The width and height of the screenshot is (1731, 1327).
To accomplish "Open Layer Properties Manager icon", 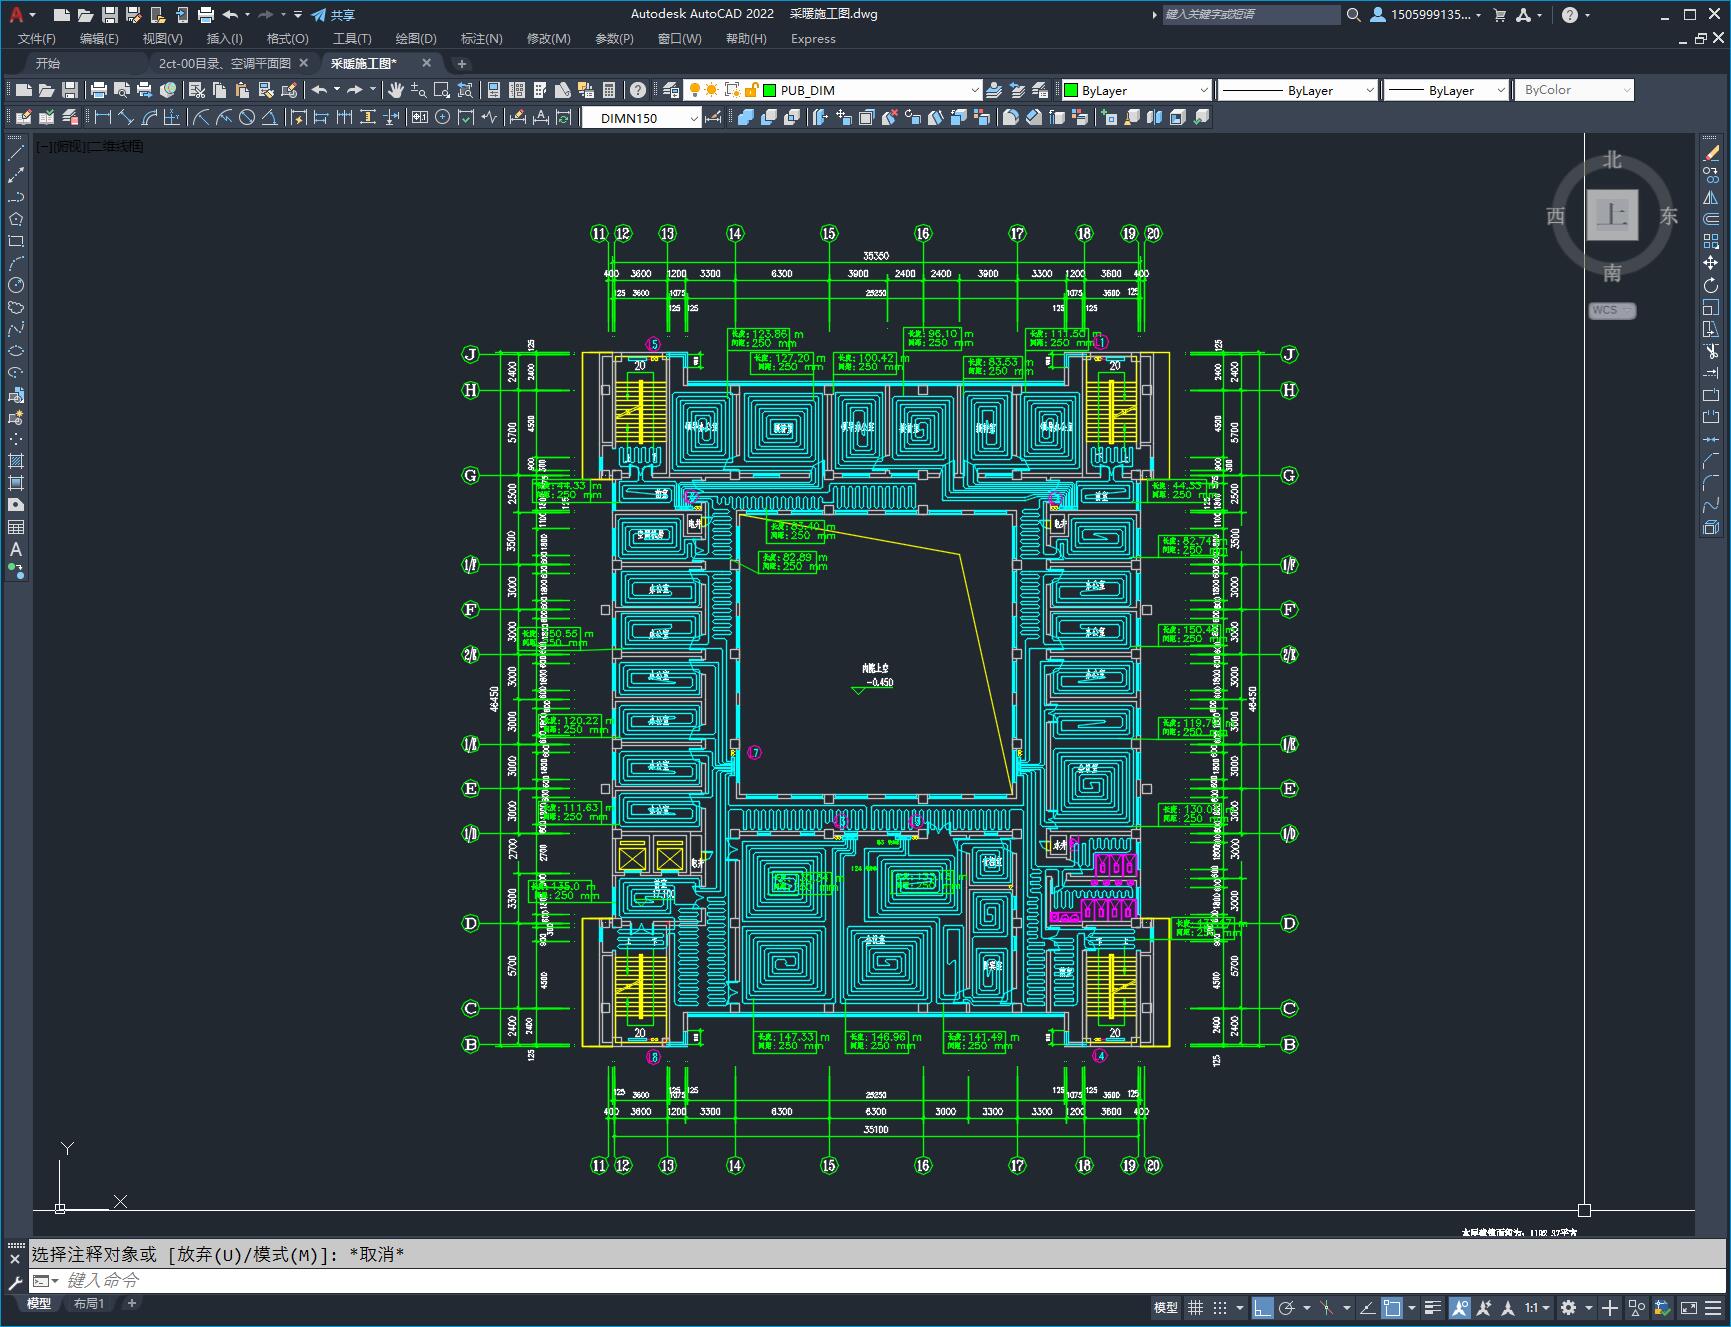I will coord(671,90).
